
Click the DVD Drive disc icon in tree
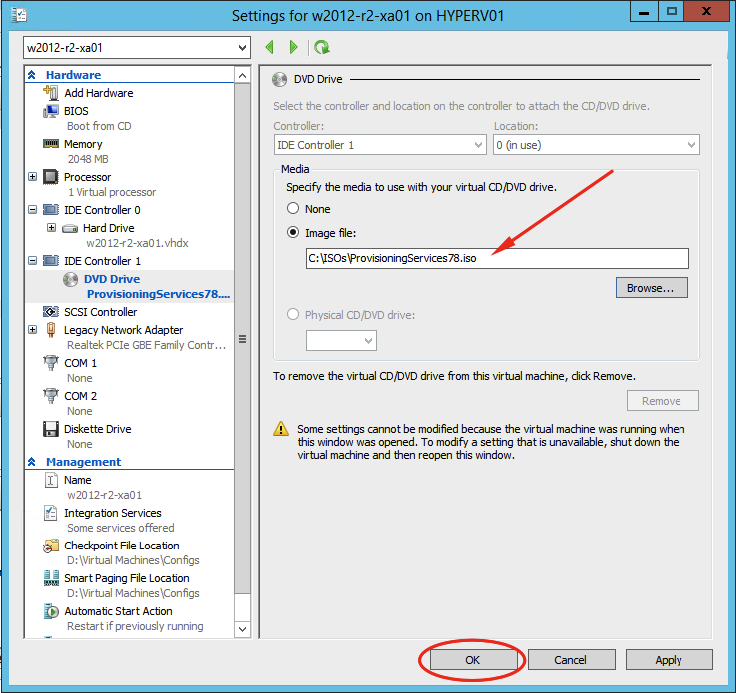[x=70, y=279]
